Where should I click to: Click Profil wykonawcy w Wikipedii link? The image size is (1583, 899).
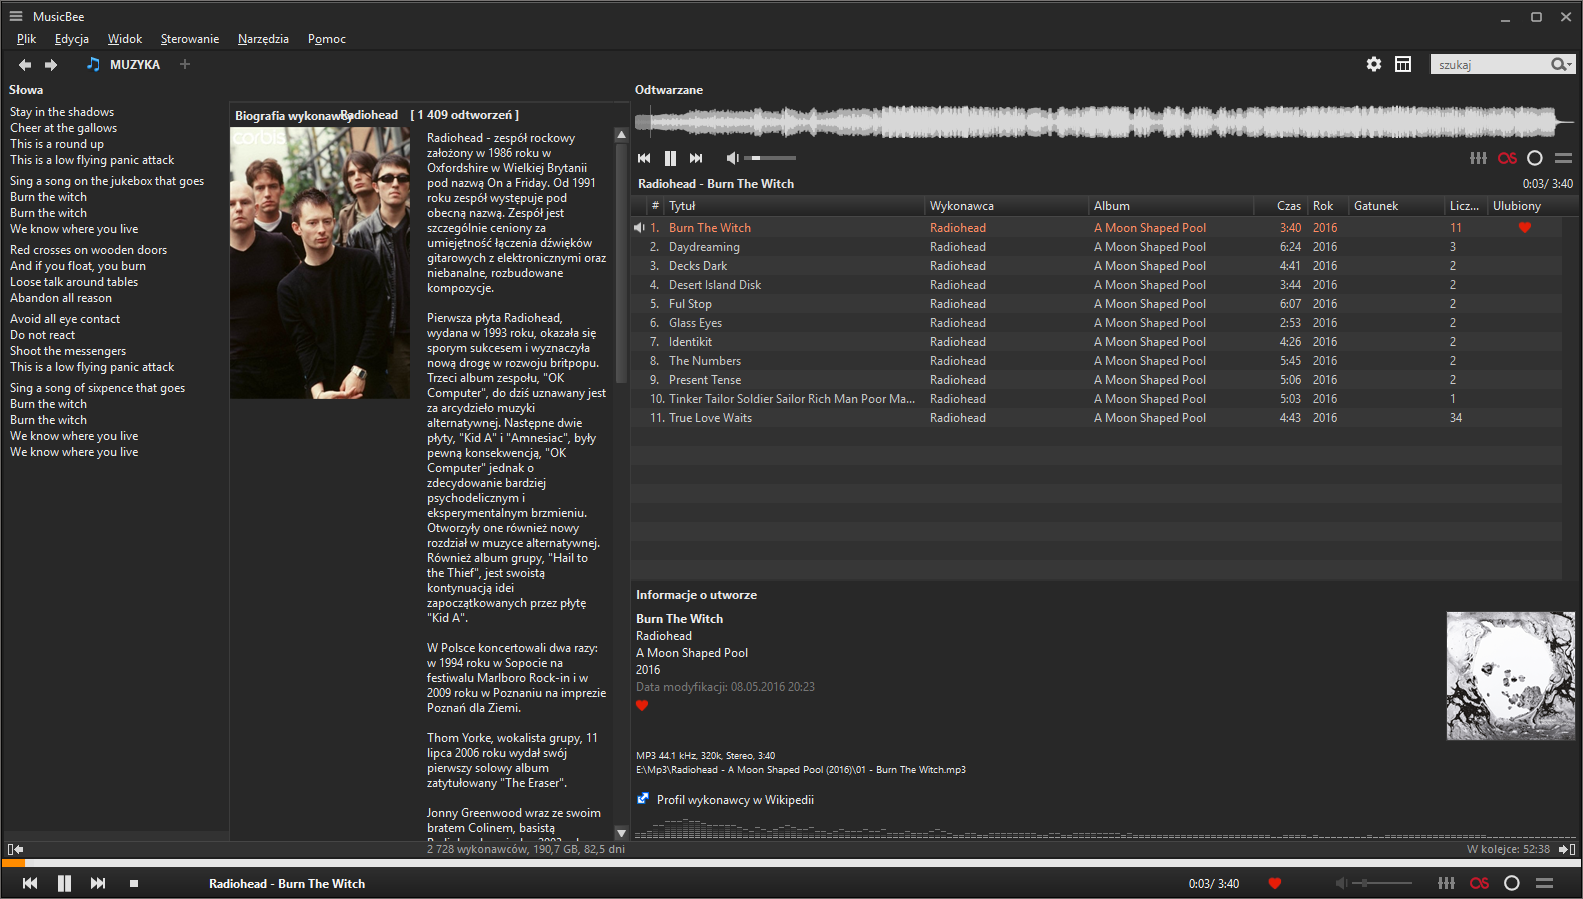[x=735, y=800]
